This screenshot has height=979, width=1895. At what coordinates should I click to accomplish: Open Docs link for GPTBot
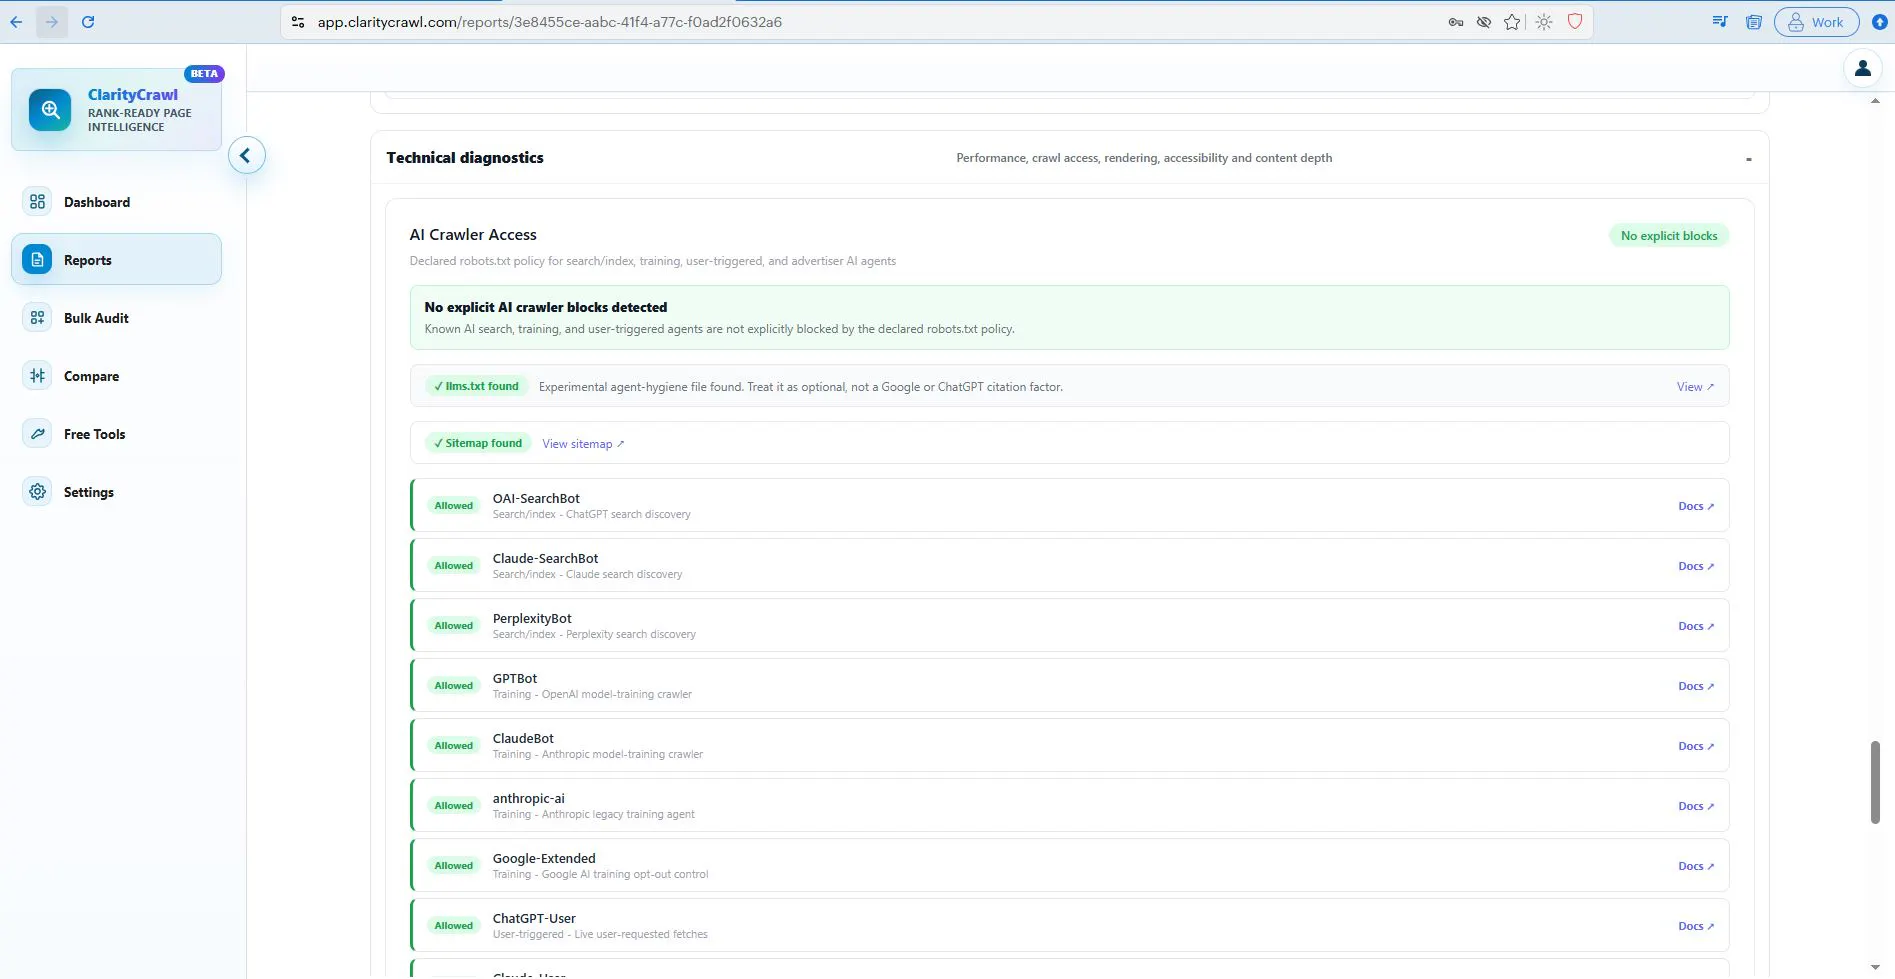click(1695, 686)
